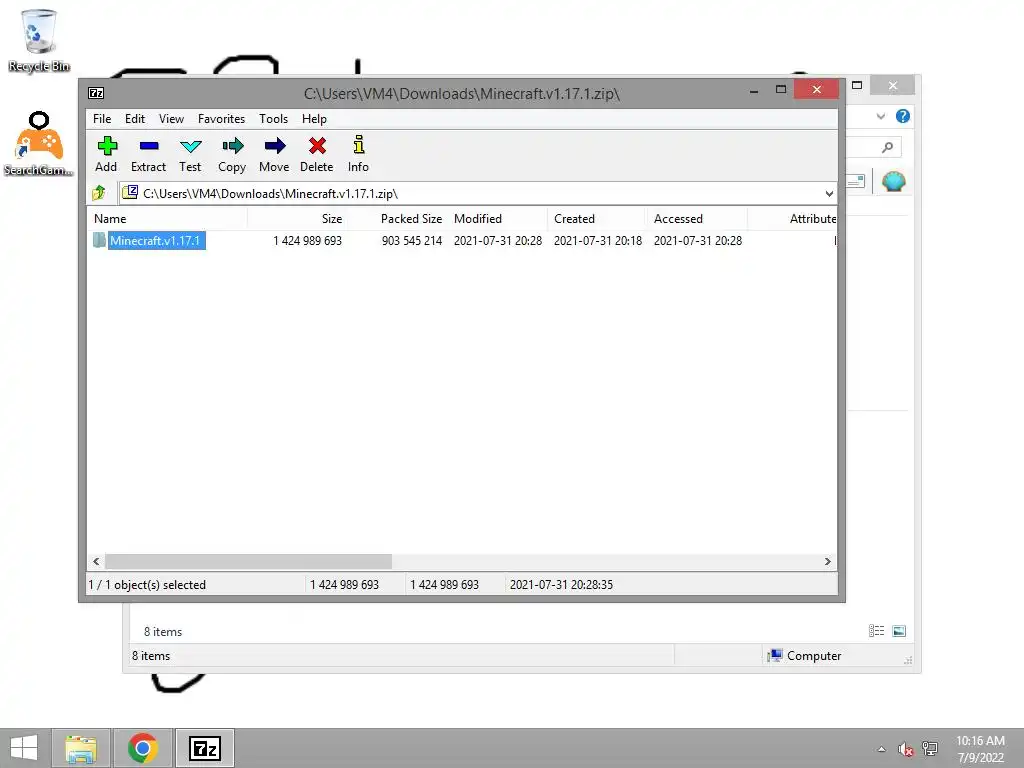Sort by Modified column
Viewport: 1024px width, 768px height.
click(497, 219)
